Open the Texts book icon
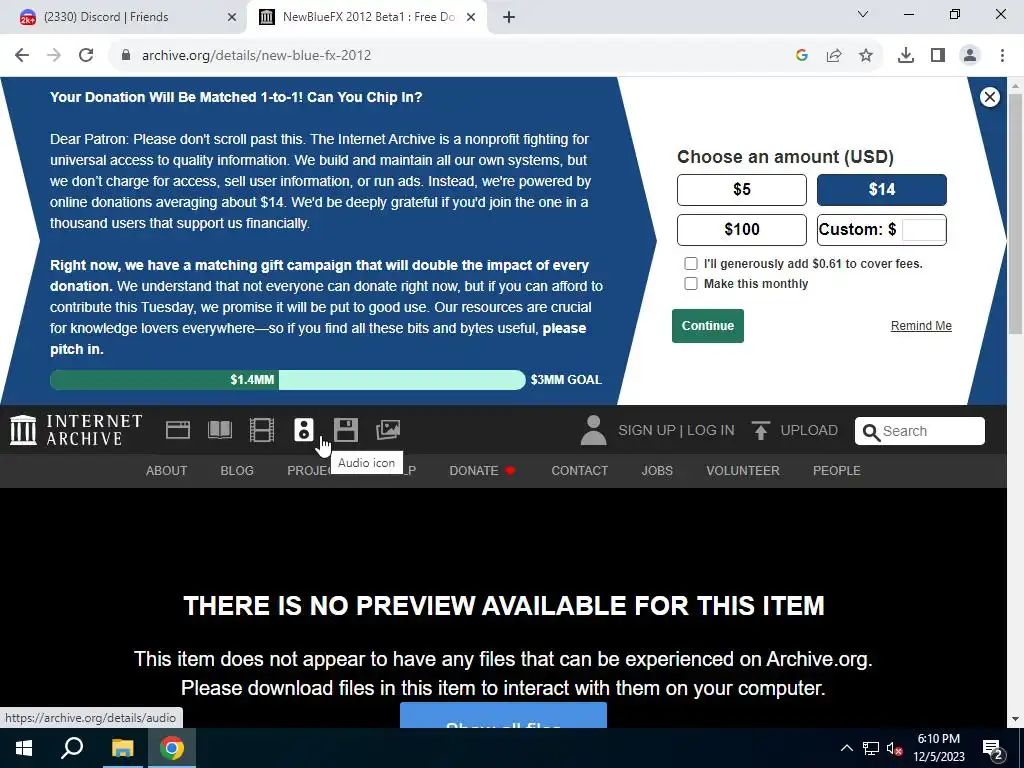 tap(219, 430)
